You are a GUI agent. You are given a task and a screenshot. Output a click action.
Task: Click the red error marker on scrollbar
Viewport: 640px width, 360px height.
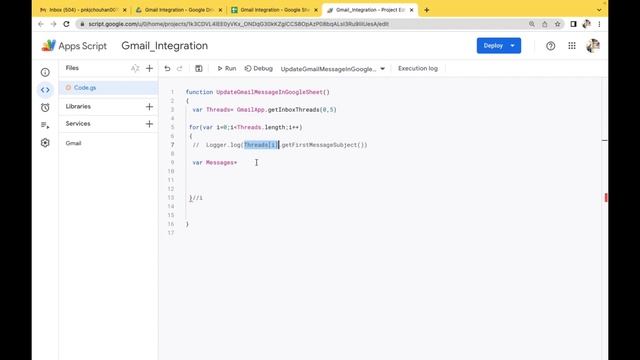tap(606, 198)
